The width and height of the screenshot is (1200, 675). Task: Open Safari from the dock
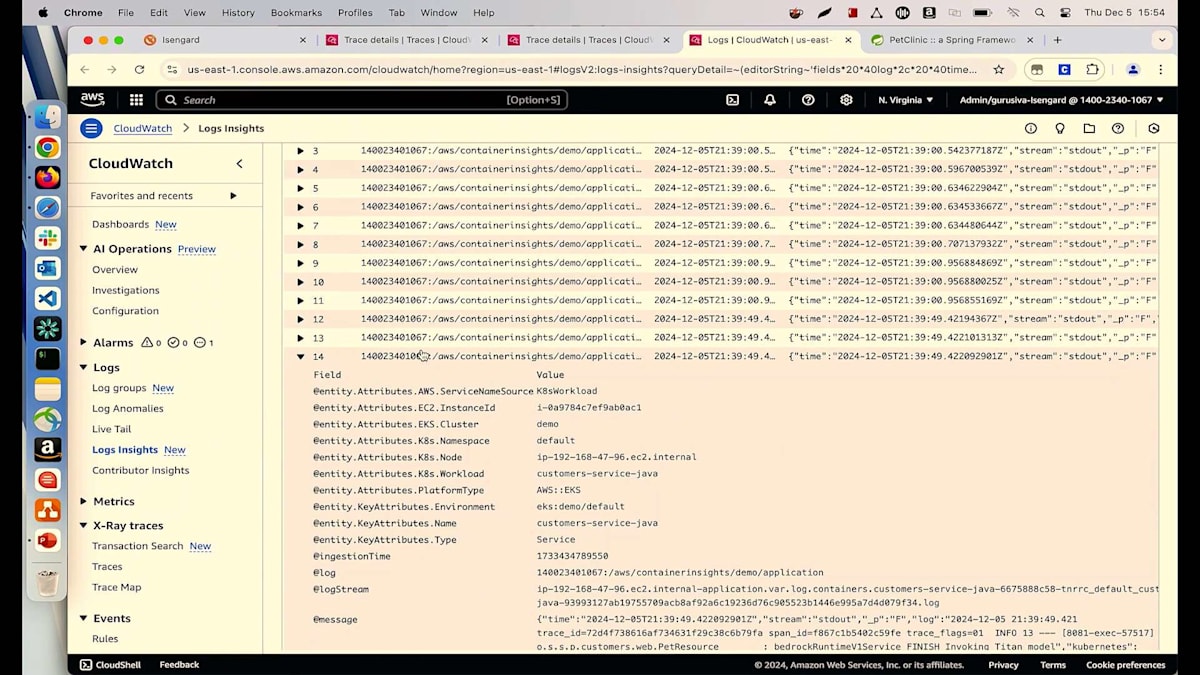click(x=47, y=208)
